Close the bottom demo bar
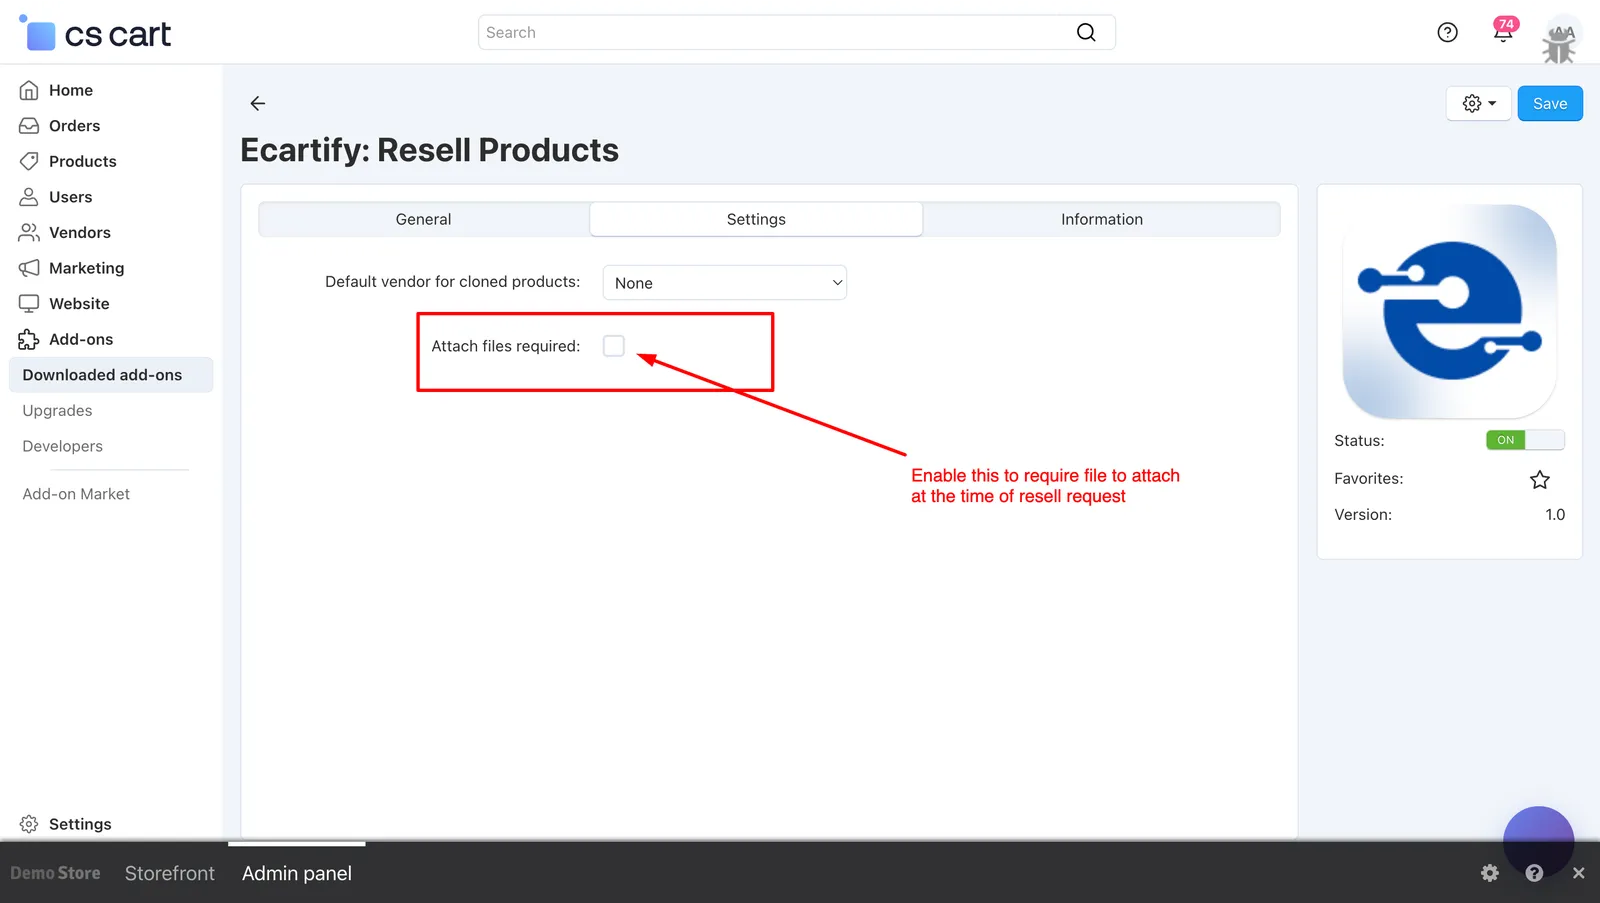Viewport: 1600px width, 903px height. pos(1578,873)
